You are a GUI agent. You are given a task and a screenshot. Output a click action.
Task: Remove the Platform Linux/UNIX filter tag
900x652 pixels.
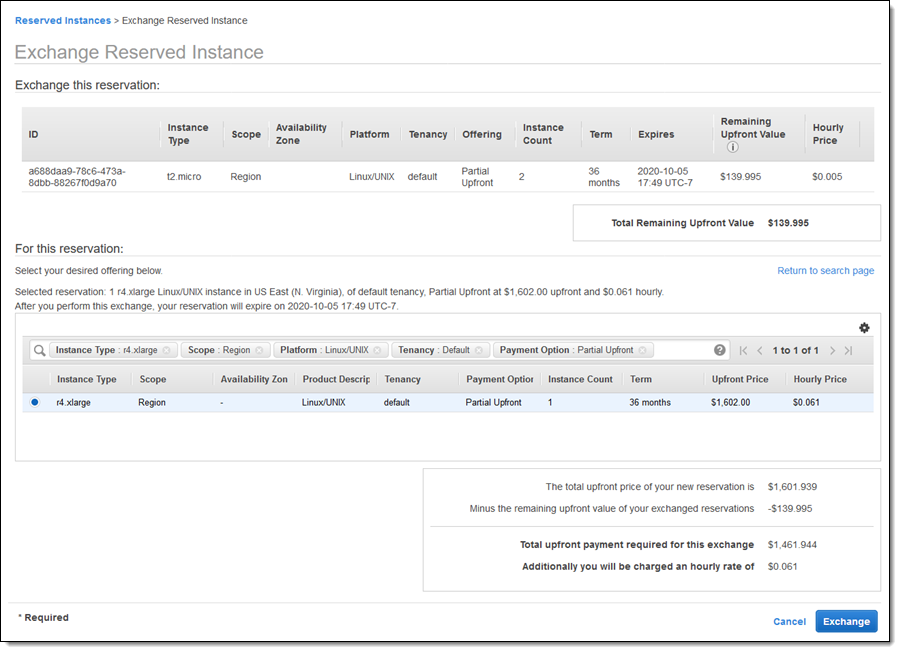[378, 351]
